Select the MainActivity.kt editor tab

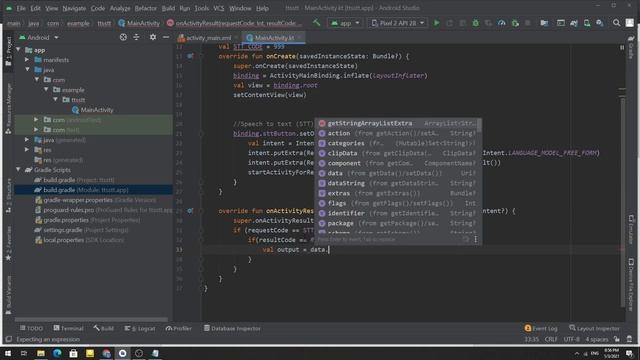[x=273, y=38]
